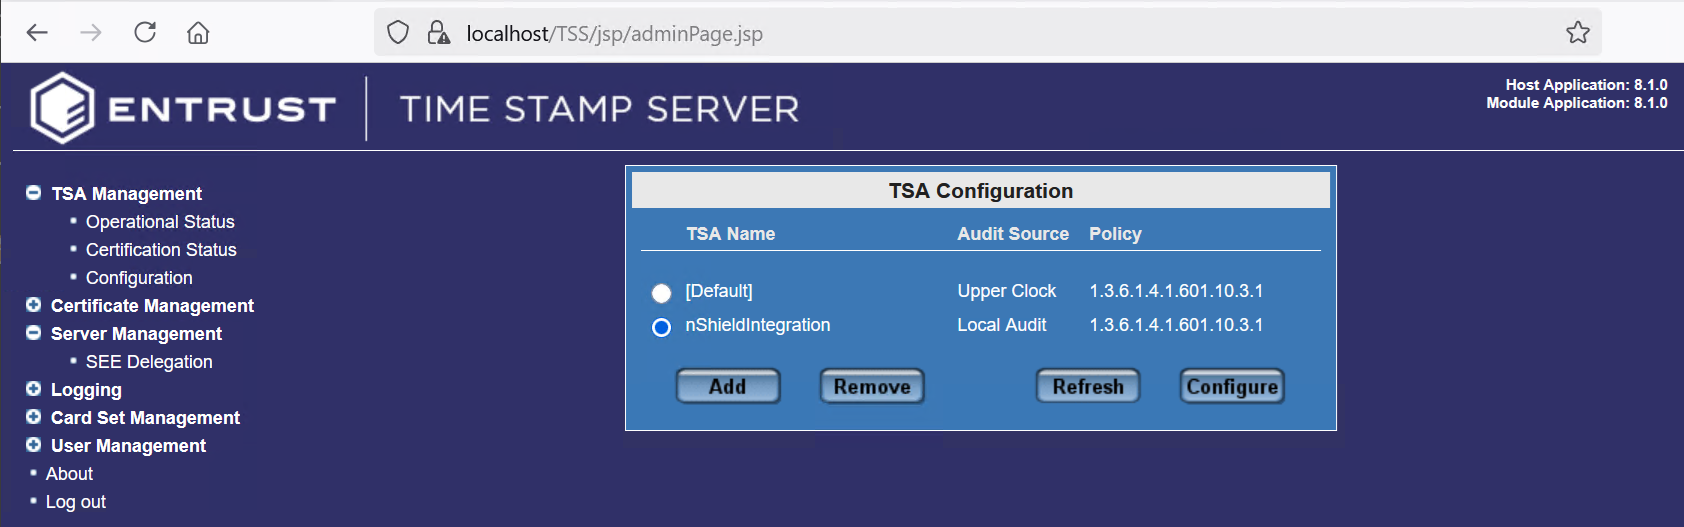Expand the User Management section
Screen dimensions: 1684x527
(x=33, y=445)
